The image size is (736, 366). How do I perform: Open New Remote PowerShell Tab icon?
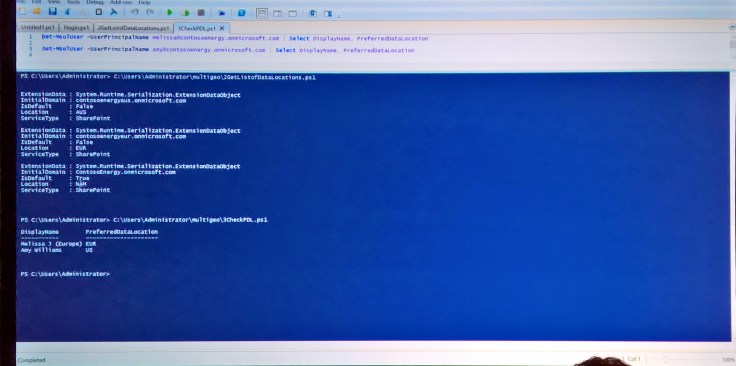[222, 13]
